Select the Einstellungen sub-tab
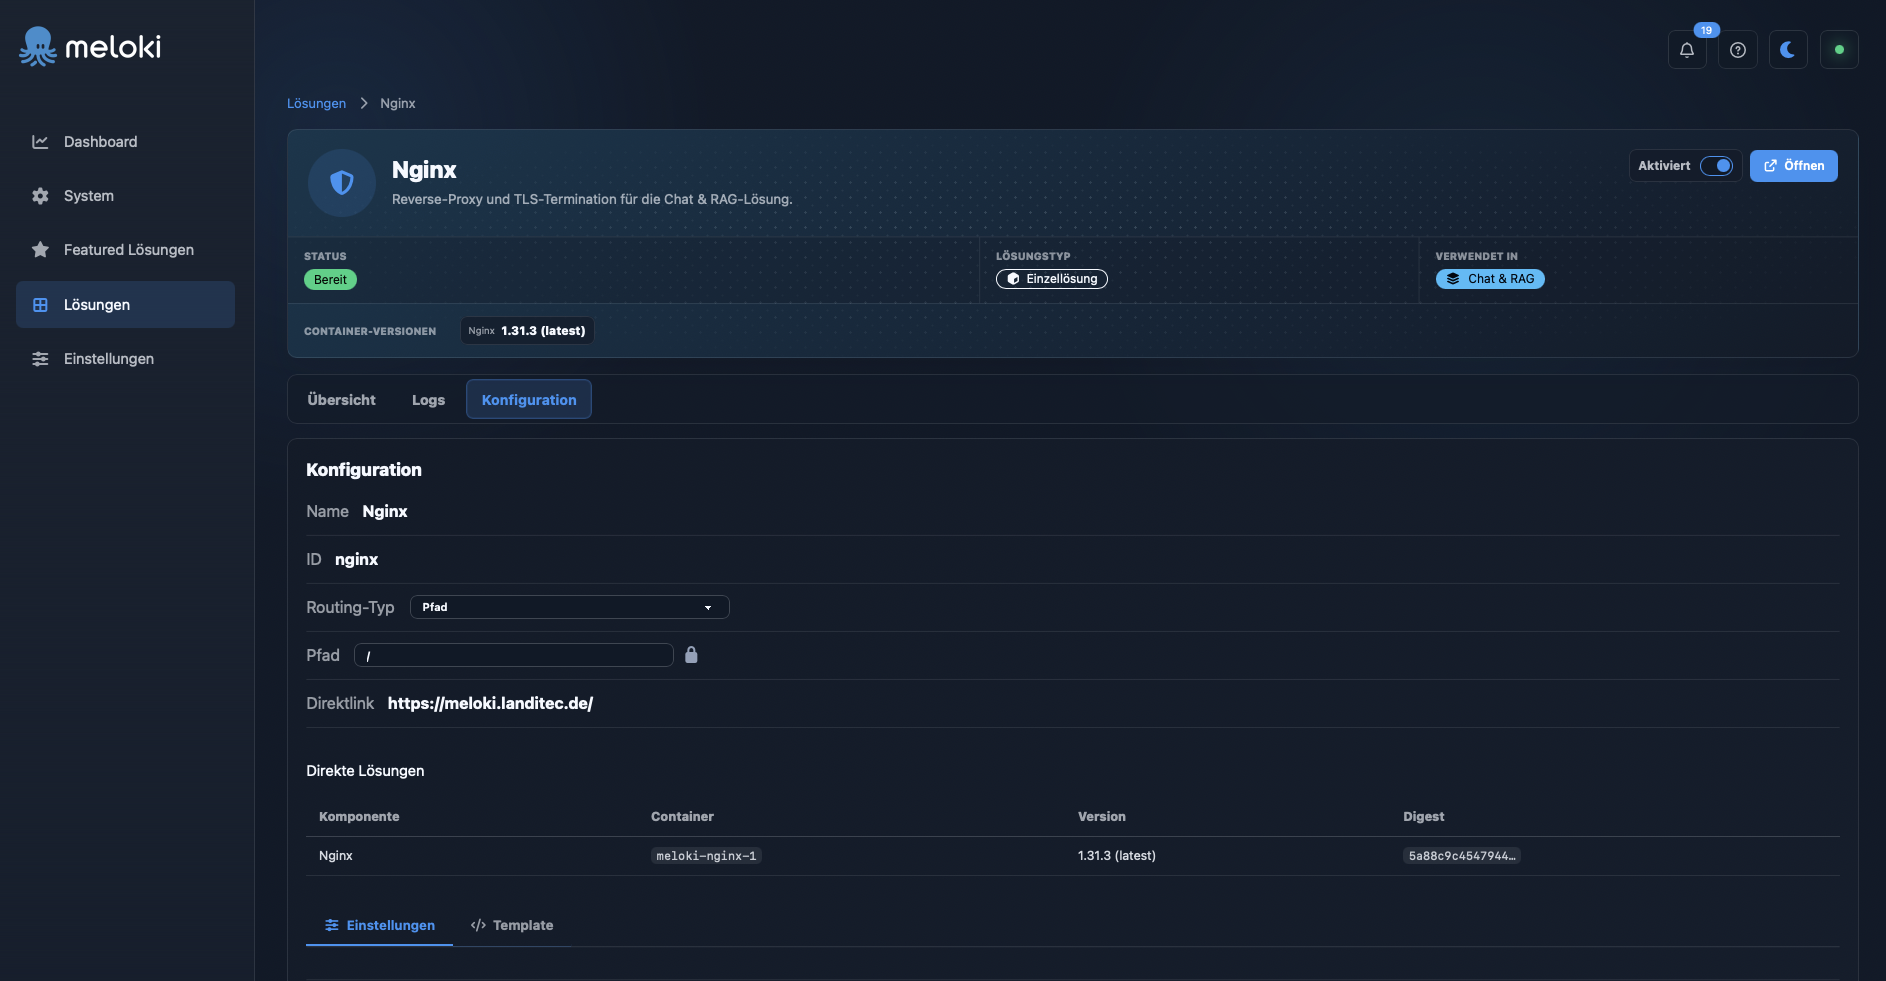The image size is (1886, 981). tap(380, 926)
